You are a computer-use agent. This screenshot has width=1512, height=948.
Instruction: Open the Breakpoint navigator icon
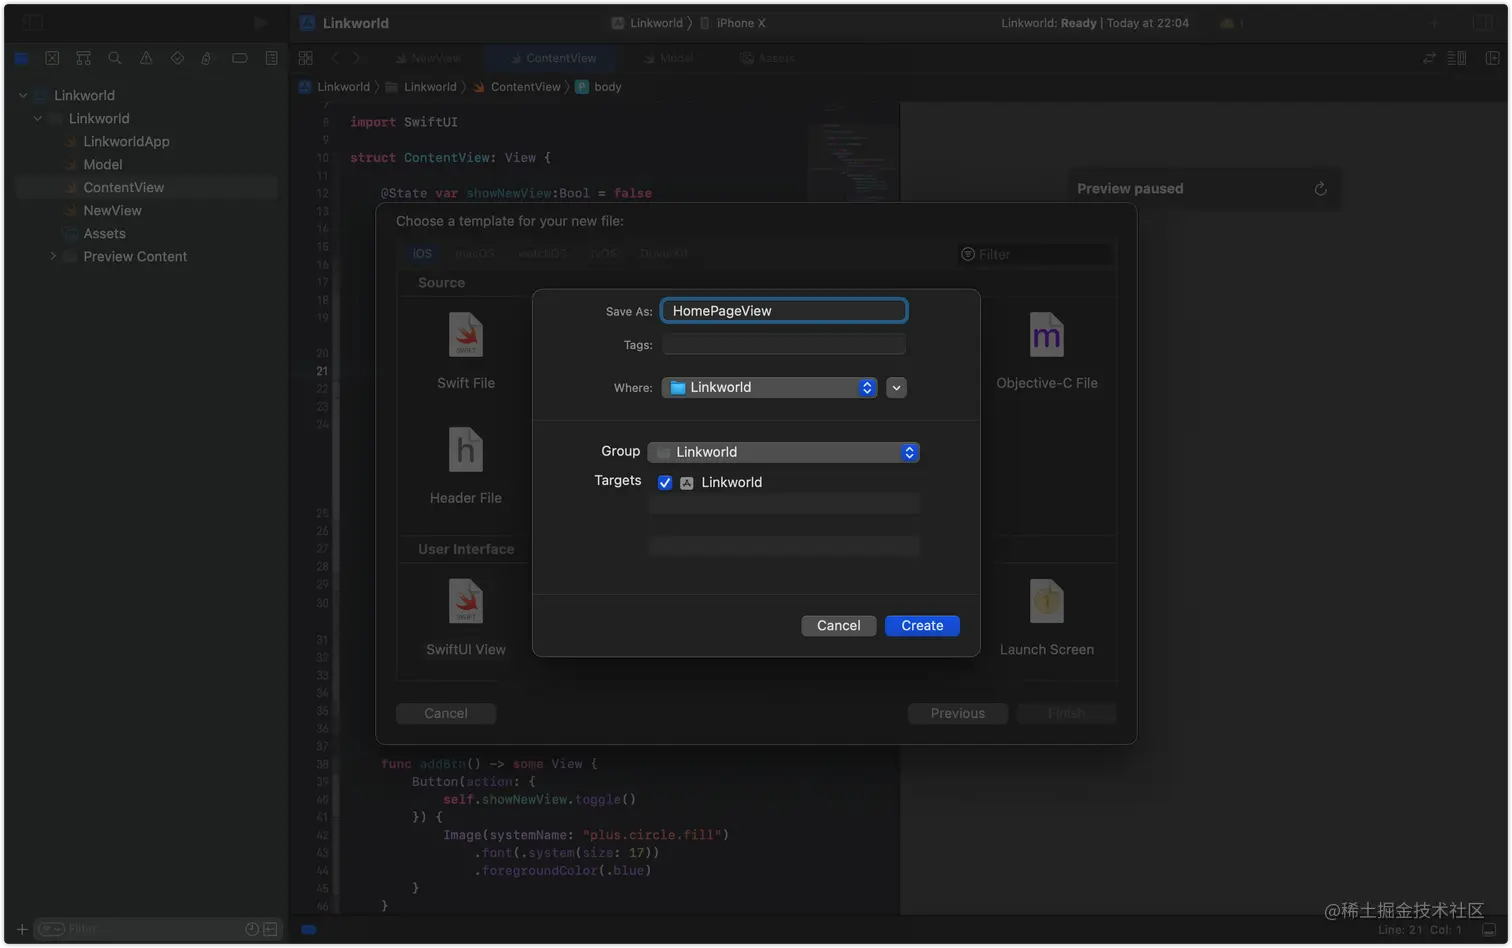point(239,58)
